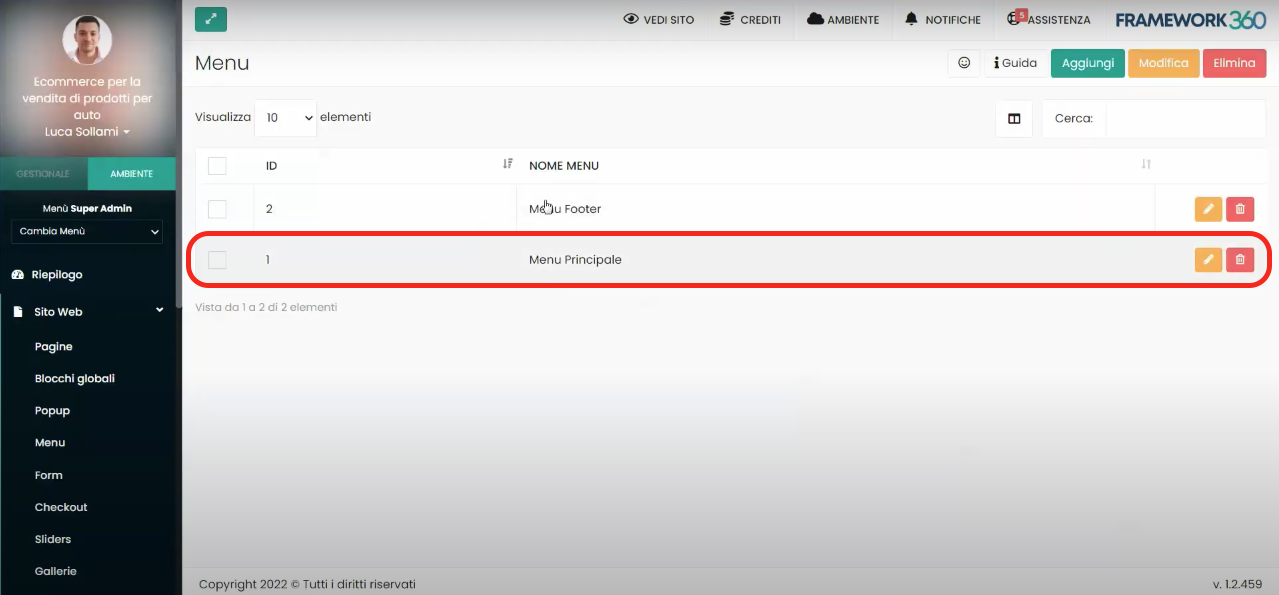Viewport: 1279px width, 595px height.
Task: Click the green fullscreen expand icon
Action: pos(211,19)
